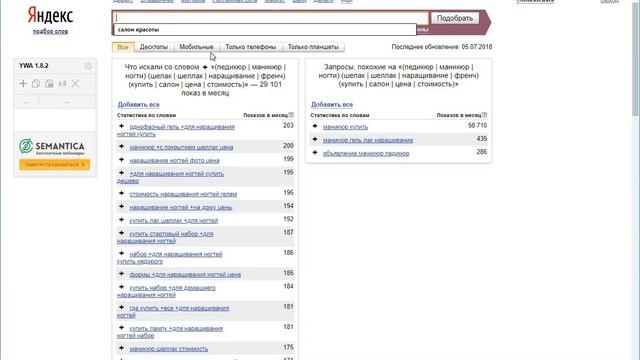Click the Semantica banner logo
This screenshot has height=360, width=640.
click(52, 146)
